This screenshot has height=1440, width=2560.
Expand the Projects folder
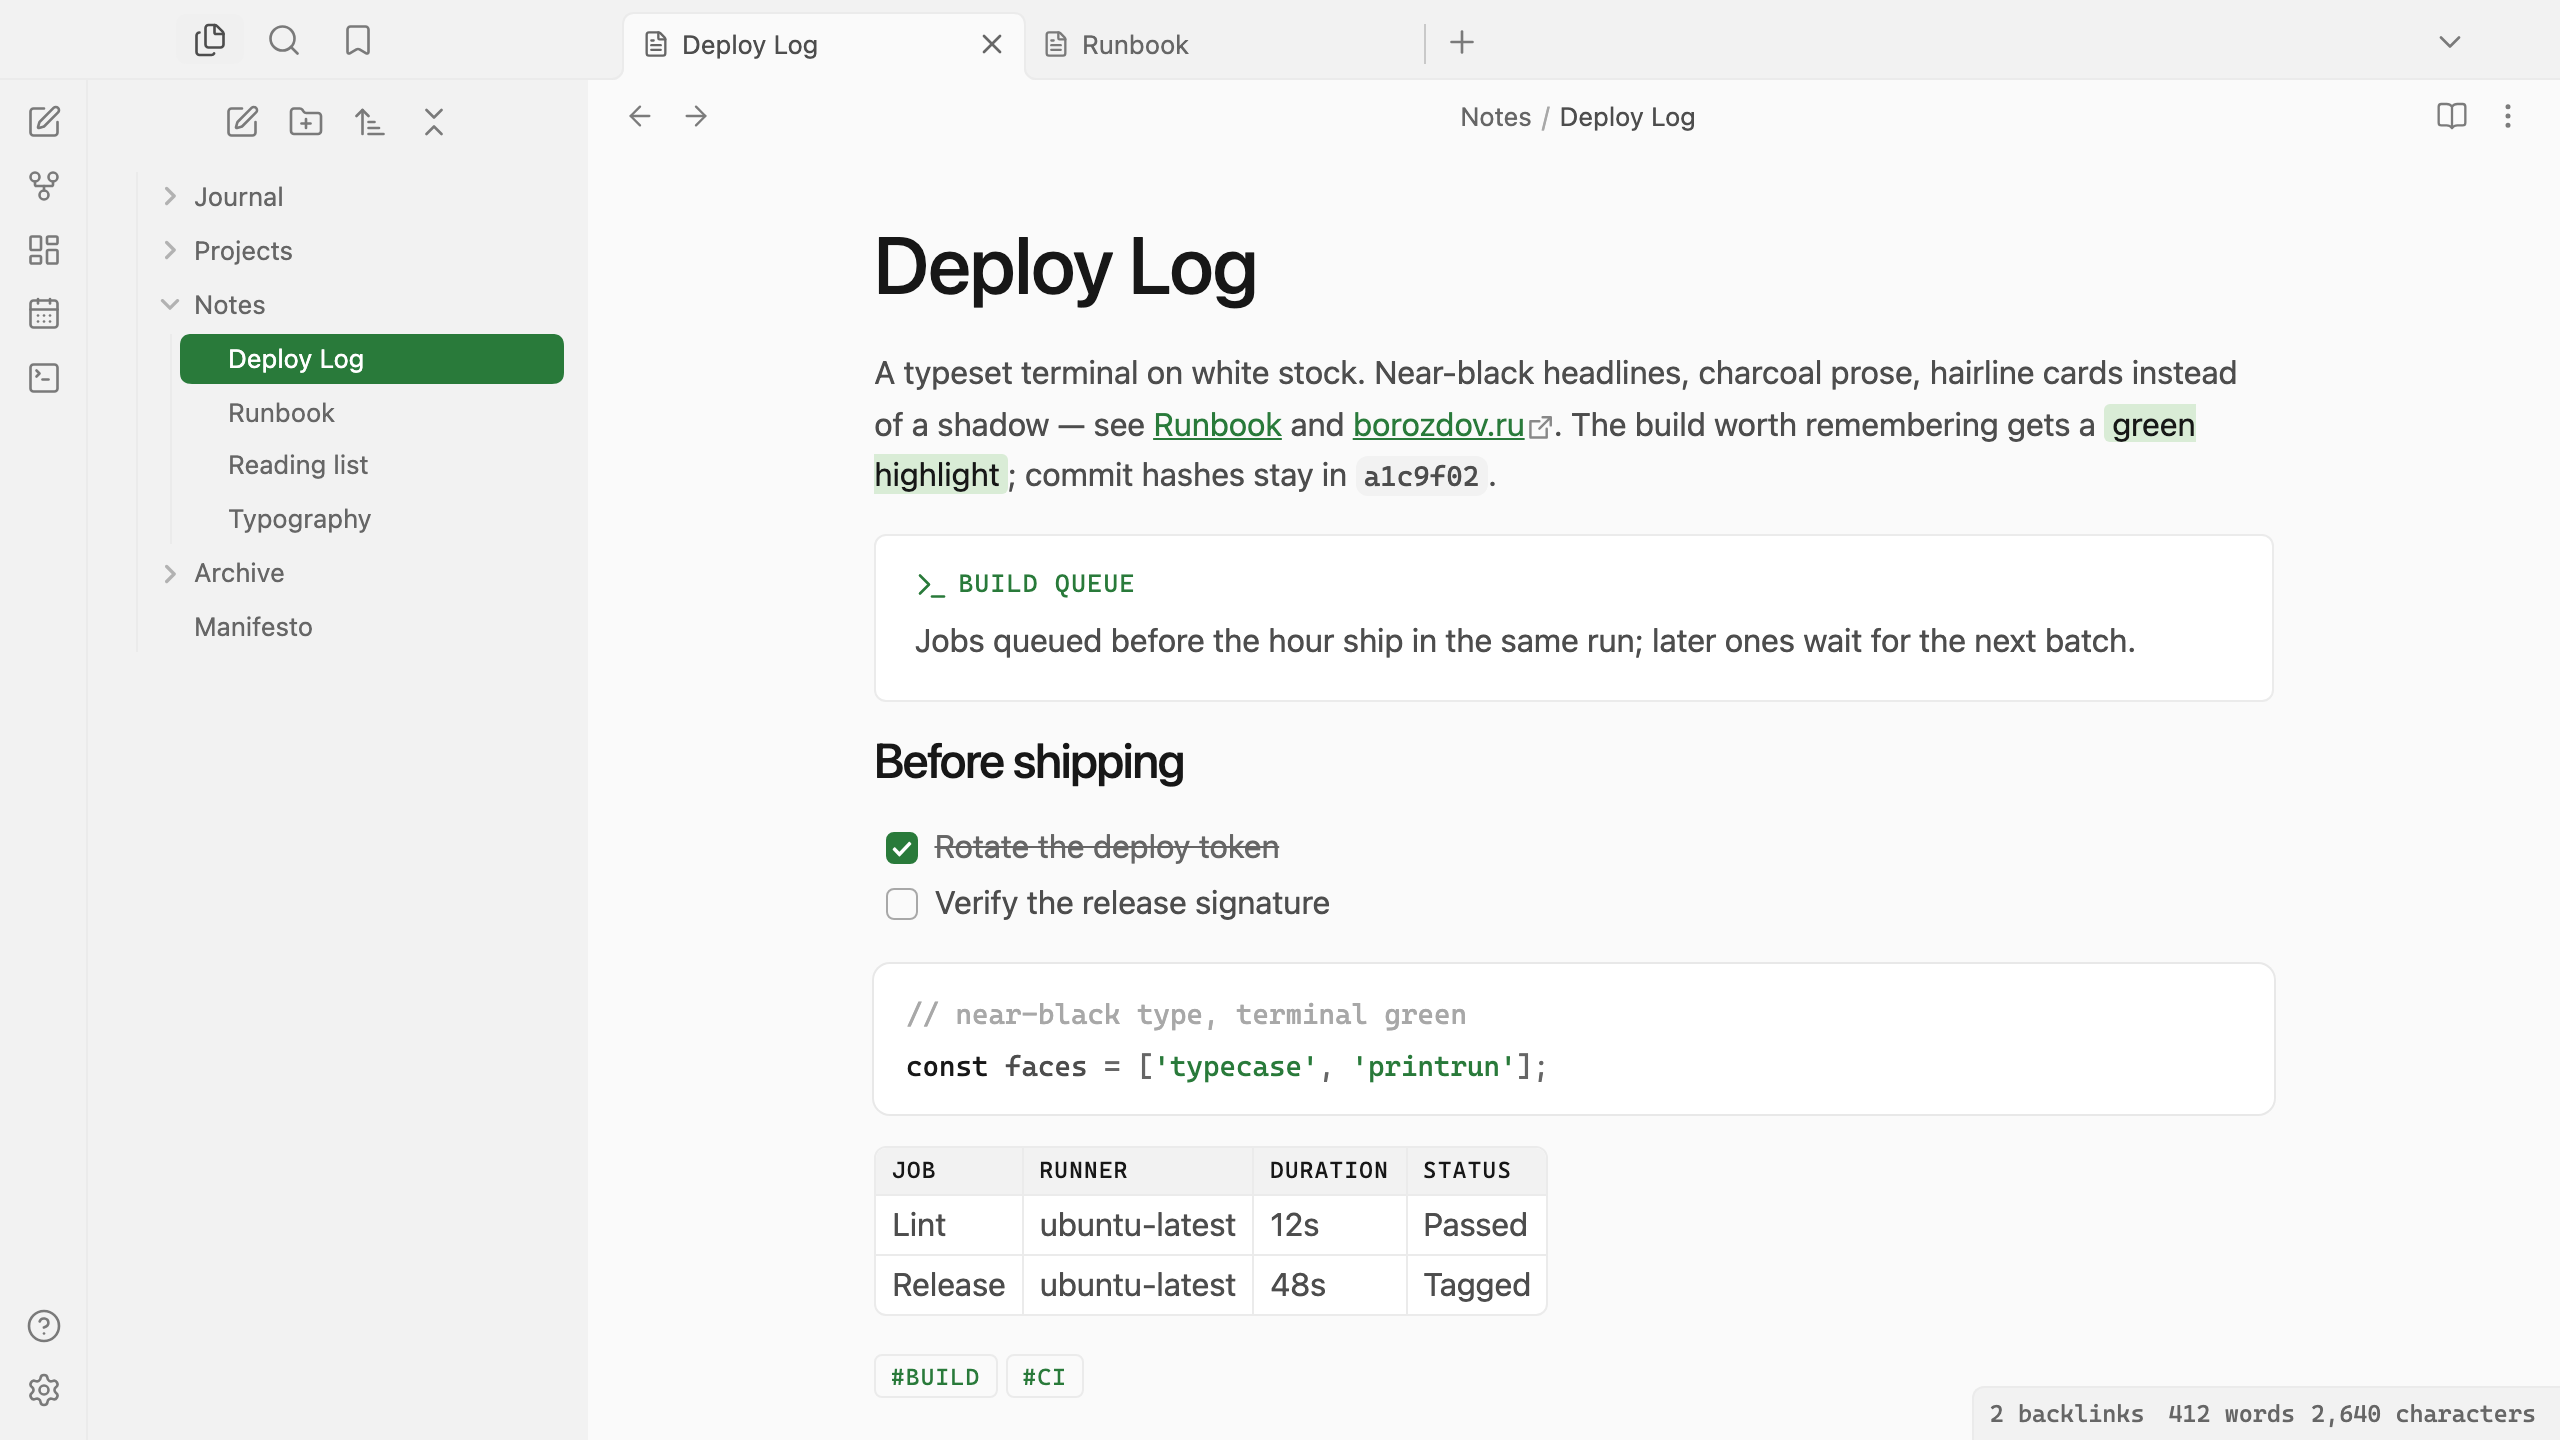pos(170,251)
